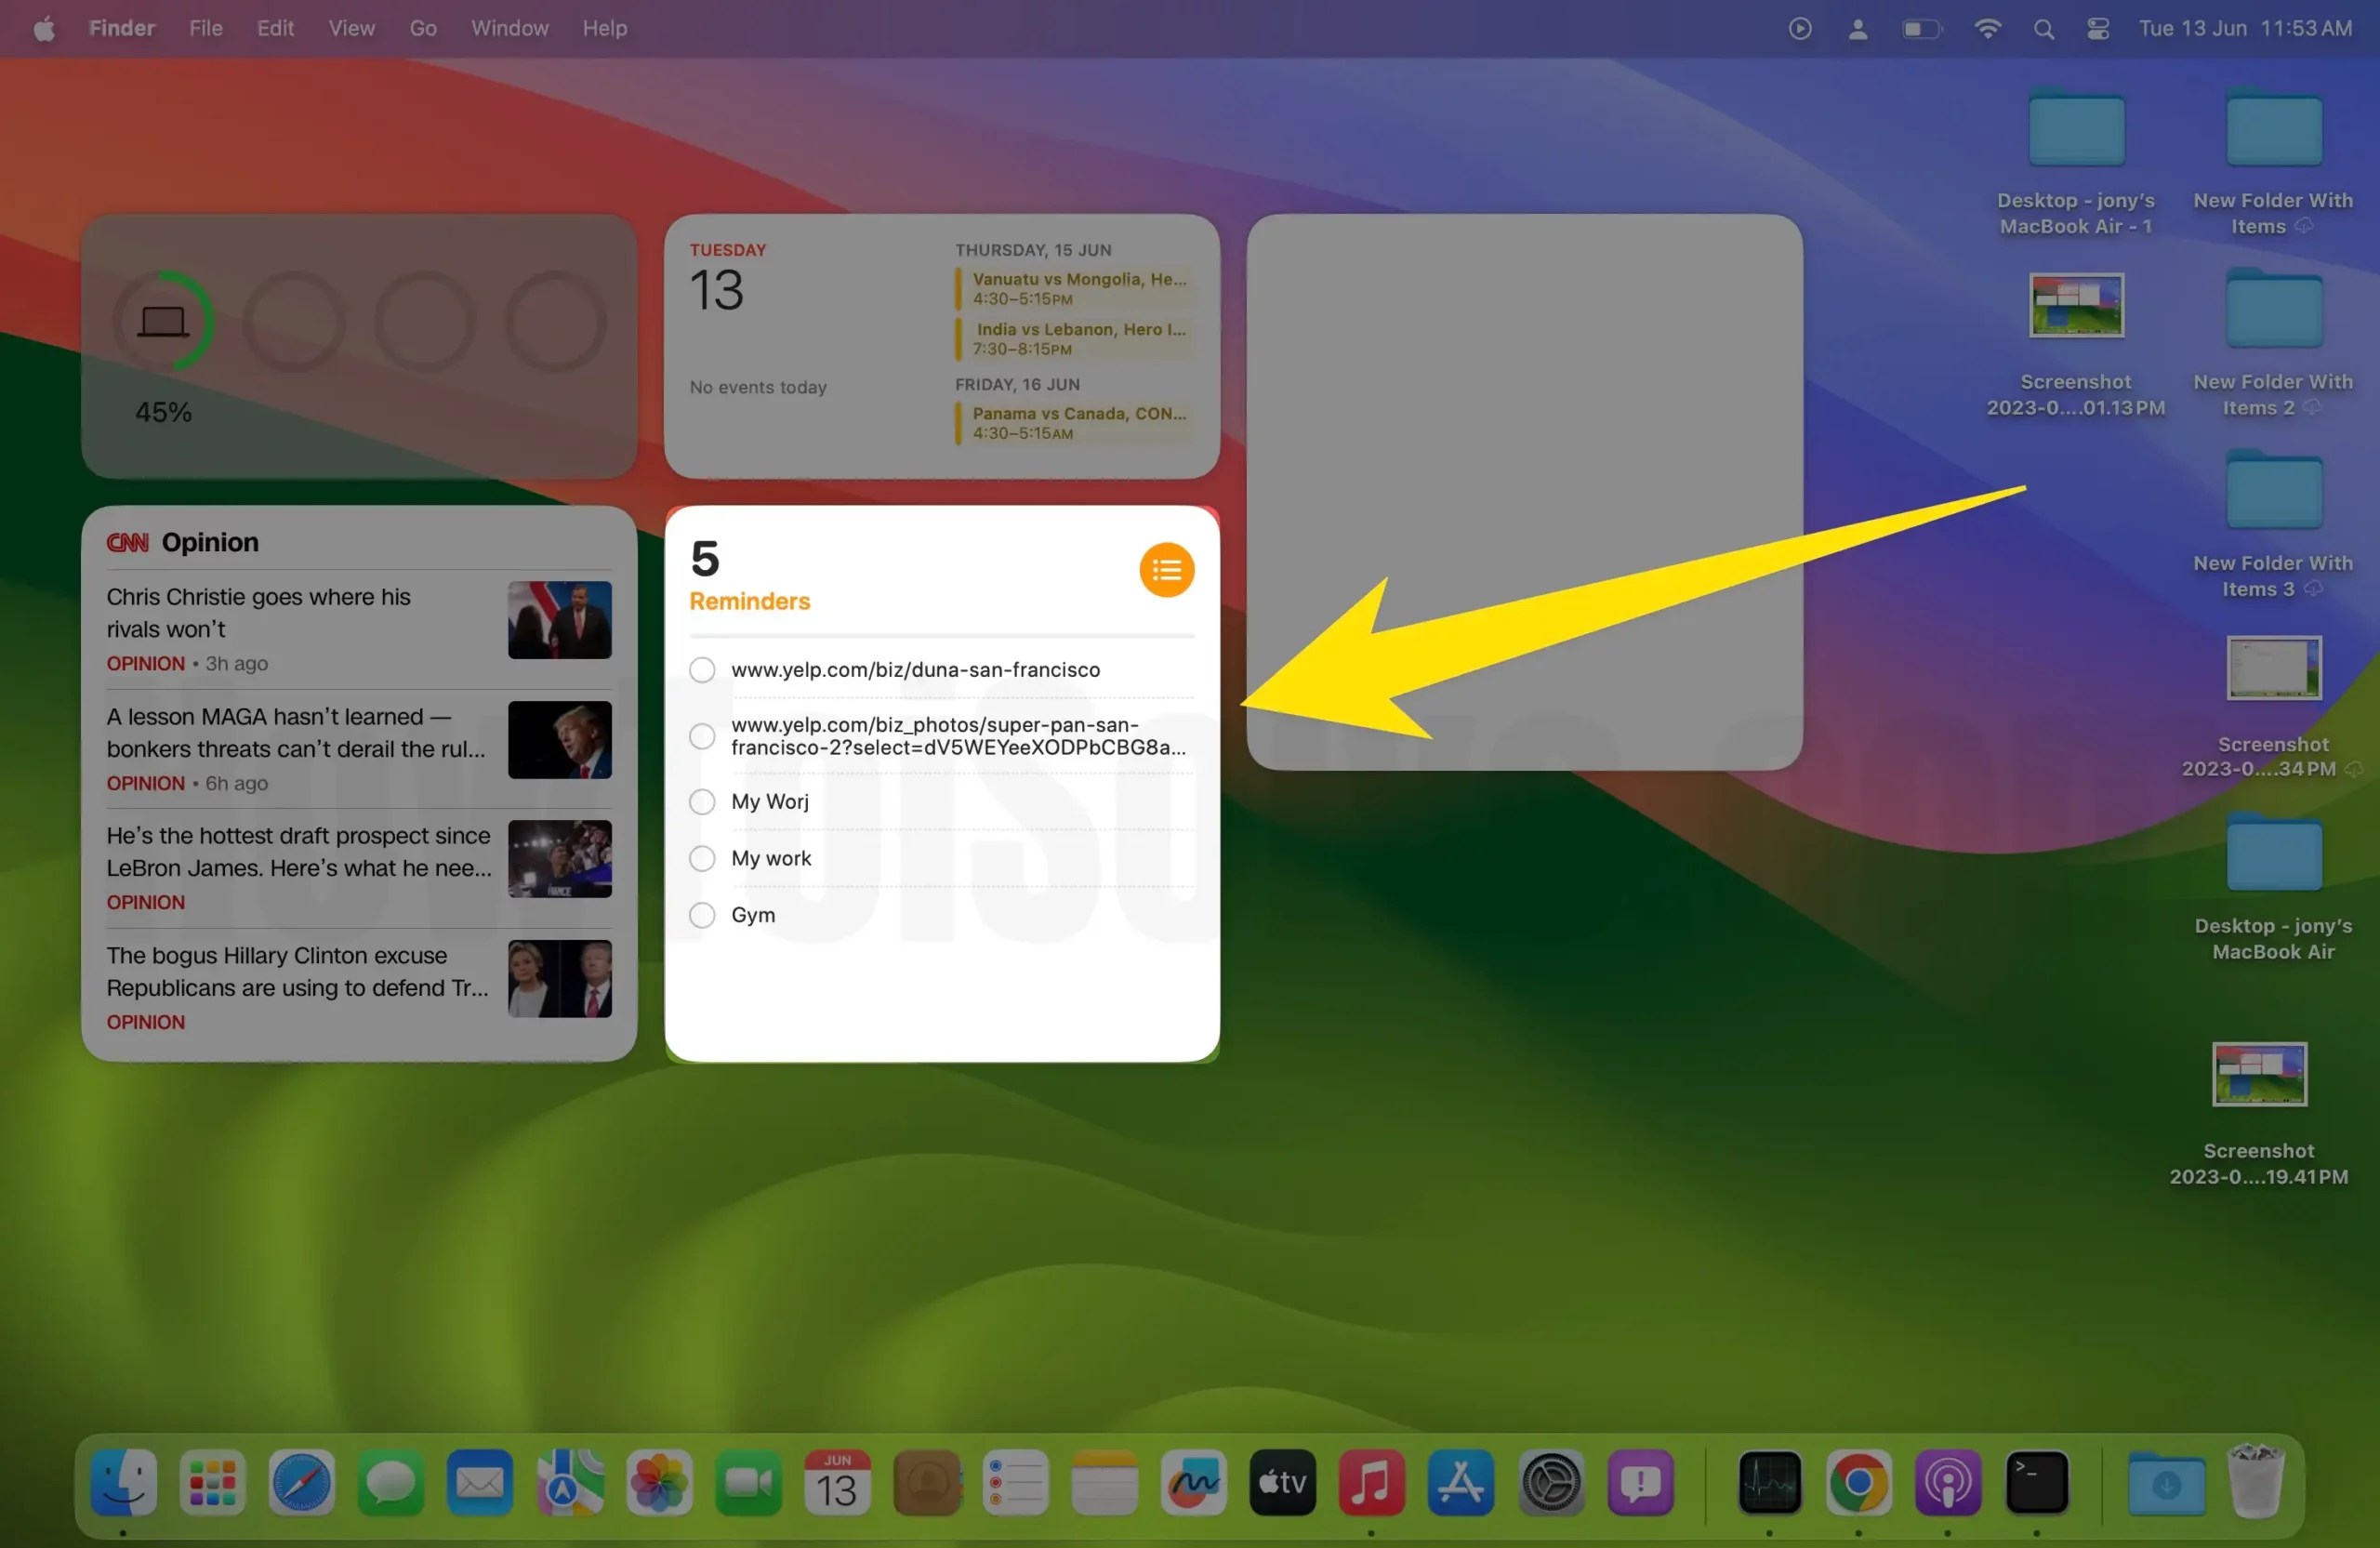Open Finder from the Dock

(x=124, y=1481)
